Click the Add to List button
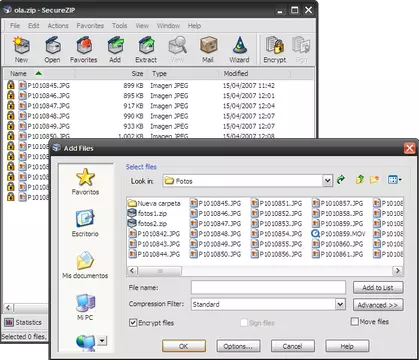 point(378,287)
